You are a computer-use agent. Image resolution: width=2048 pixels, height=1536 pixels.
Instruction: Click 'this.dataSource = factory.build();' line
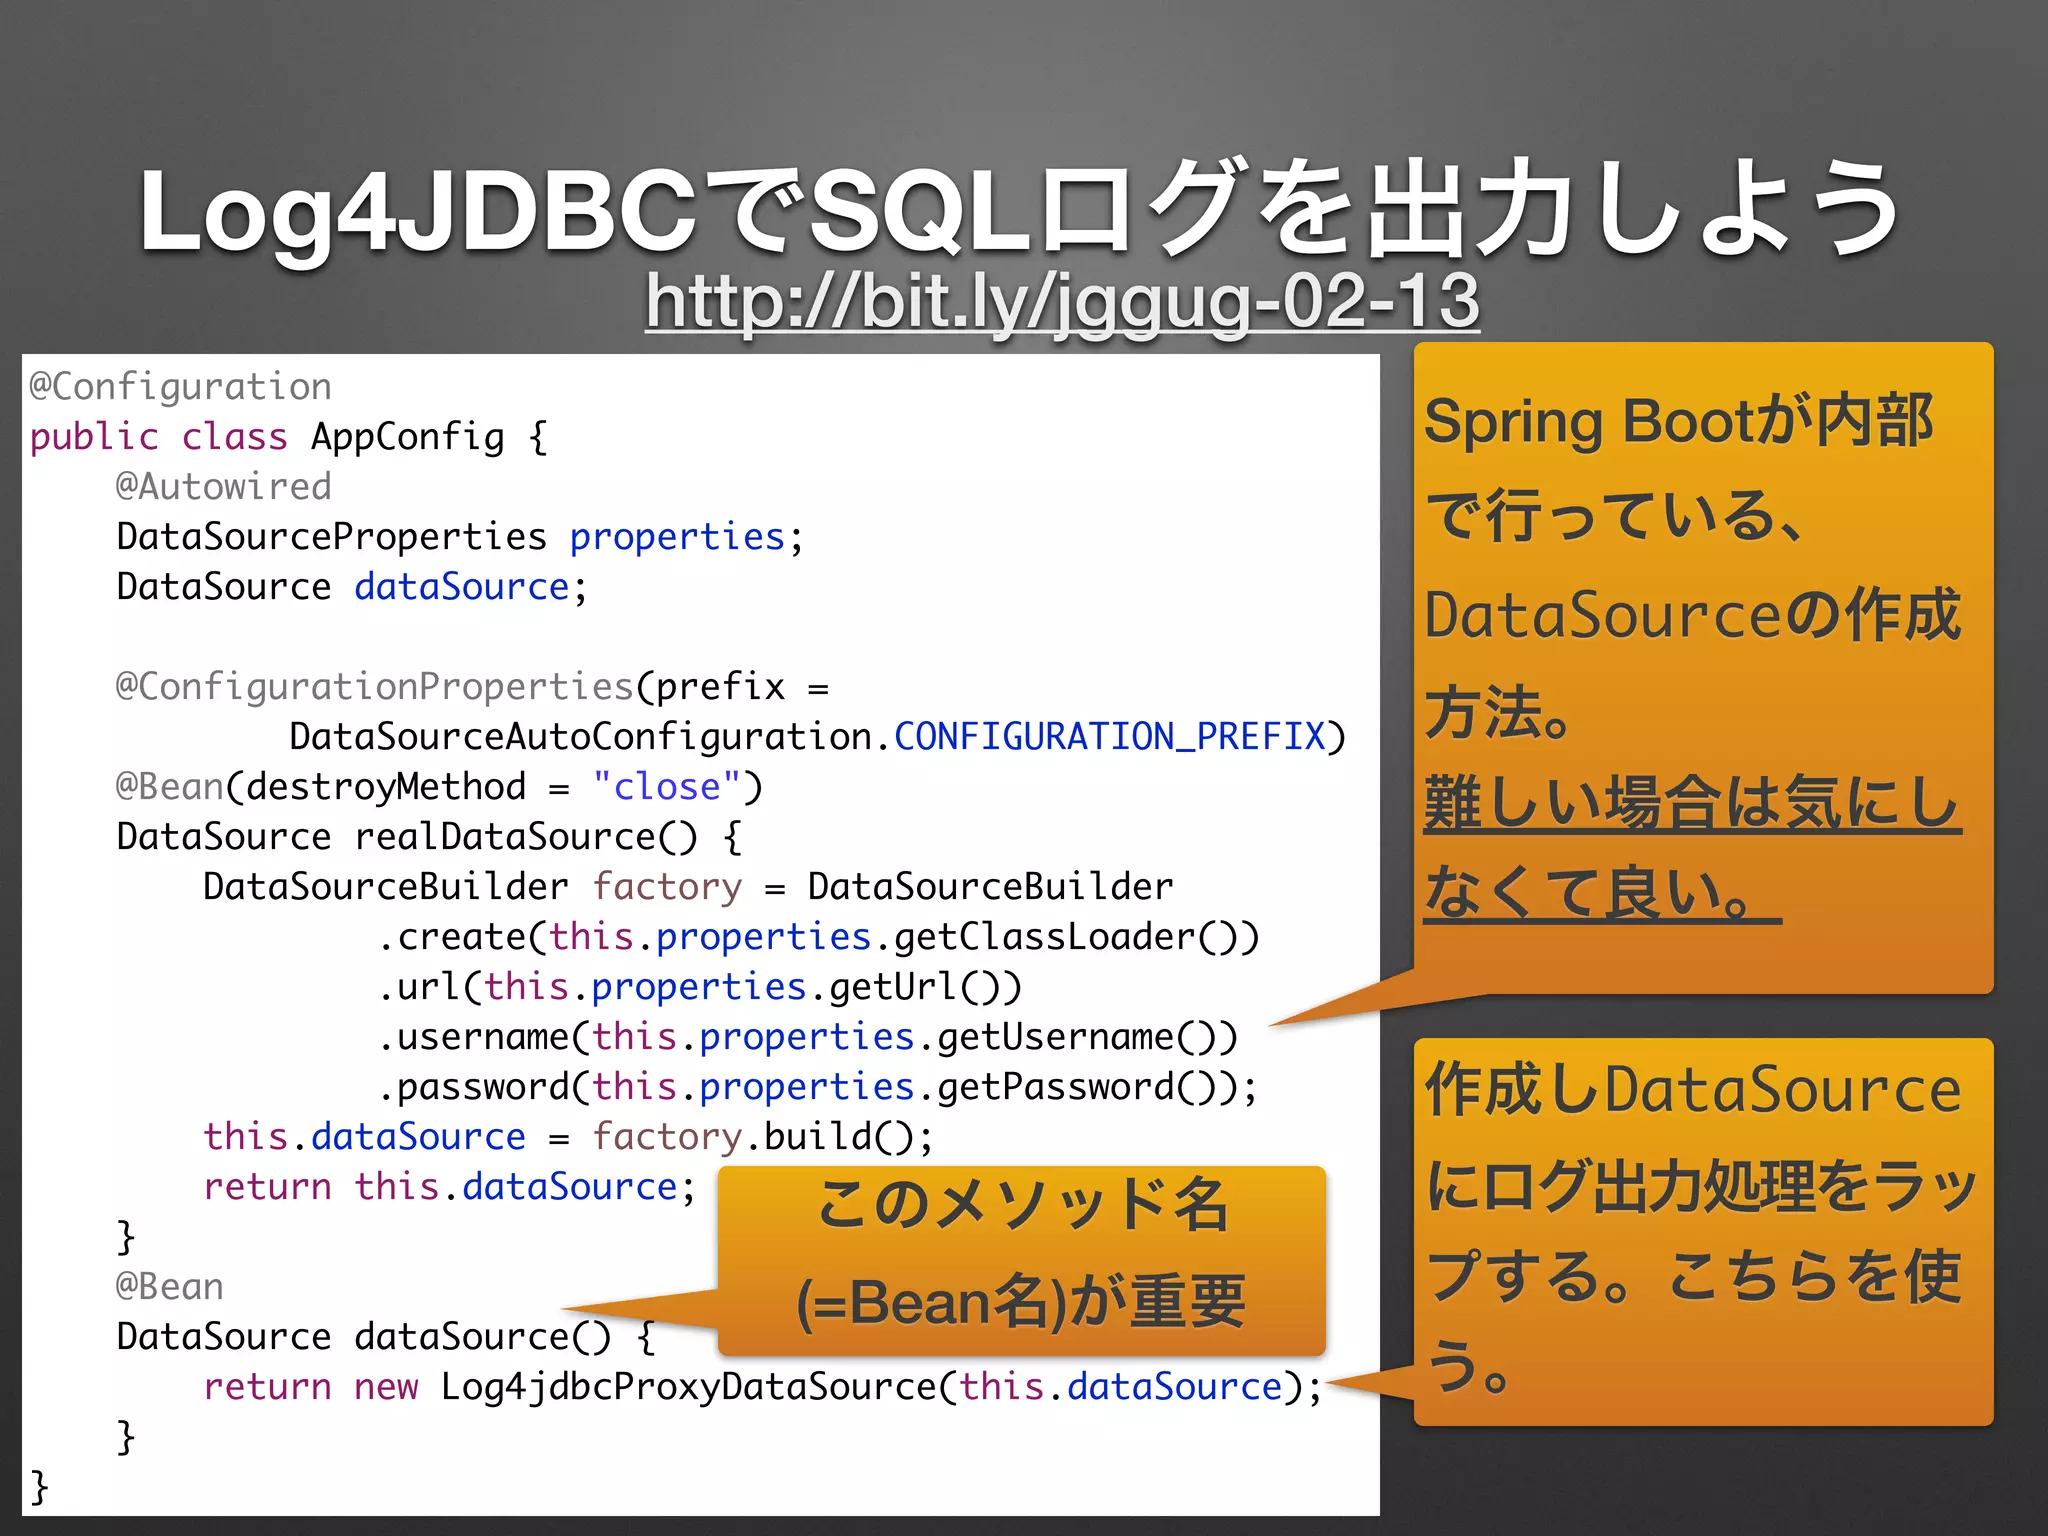[568, 1137]
